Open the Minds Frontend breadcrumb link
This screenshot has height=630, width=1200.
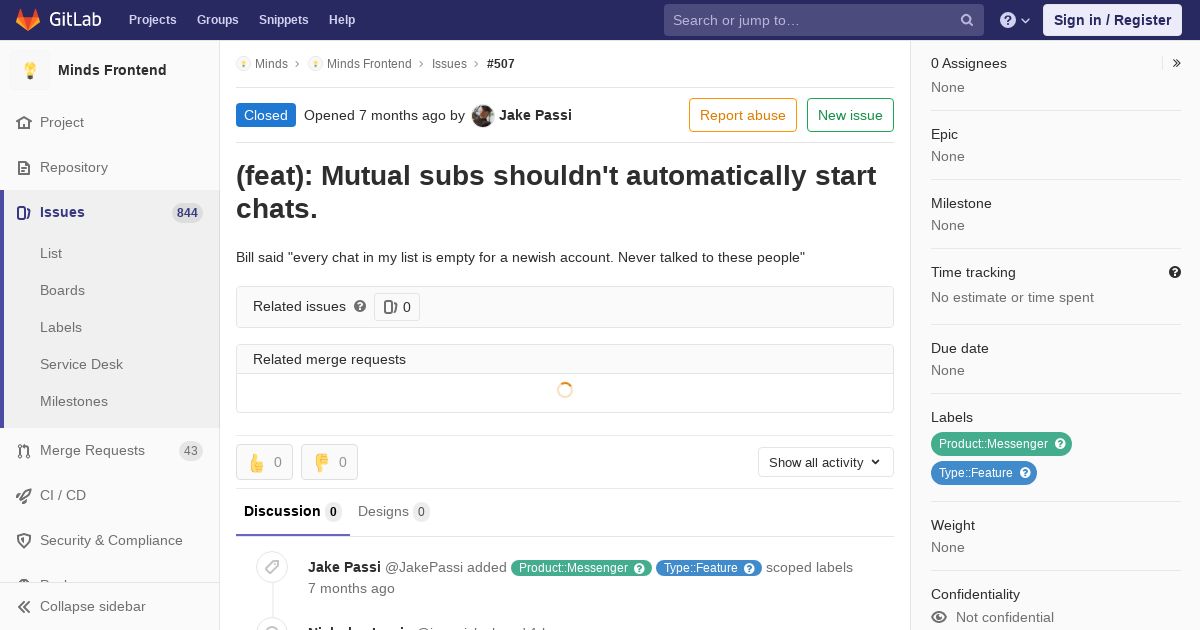point(369,64)
